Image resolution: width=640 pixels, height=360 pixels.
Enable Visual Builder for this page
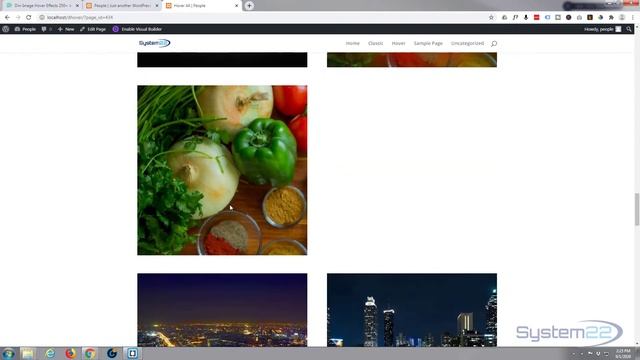pos(138,29)
